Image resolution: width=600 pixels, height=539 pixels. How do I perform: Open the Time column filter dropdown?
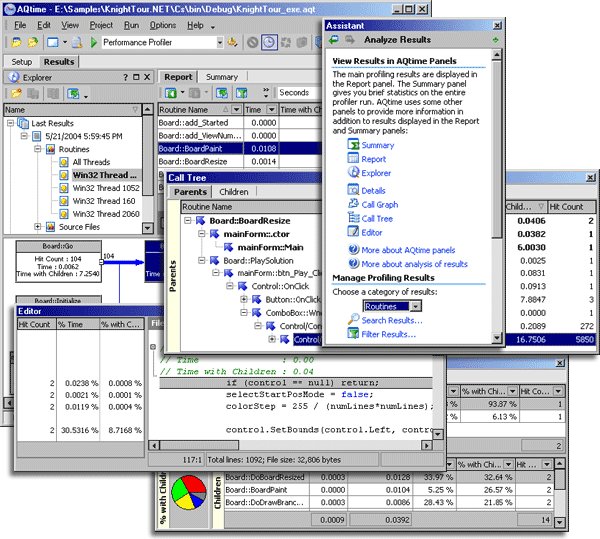click(271, 110)
